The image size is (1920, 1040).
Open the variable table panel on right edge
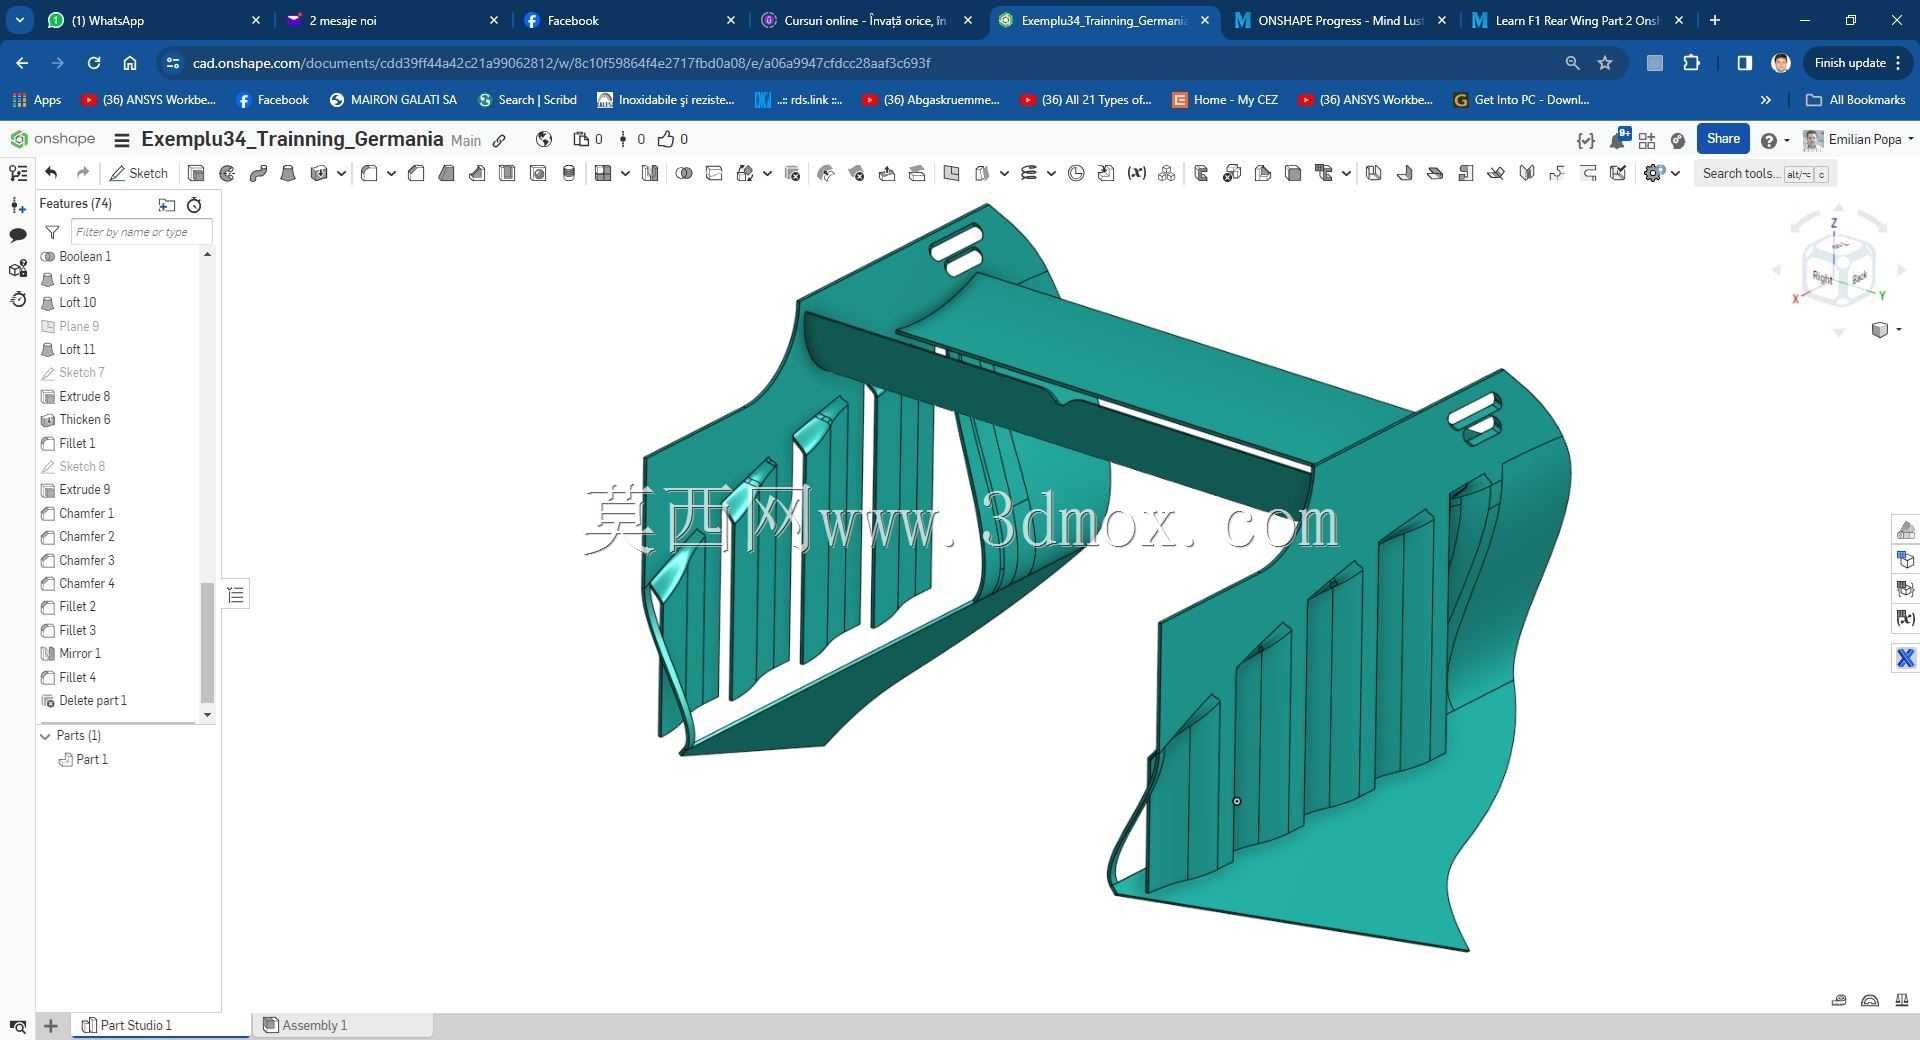pyautogui.click(x=1905, y=619)
